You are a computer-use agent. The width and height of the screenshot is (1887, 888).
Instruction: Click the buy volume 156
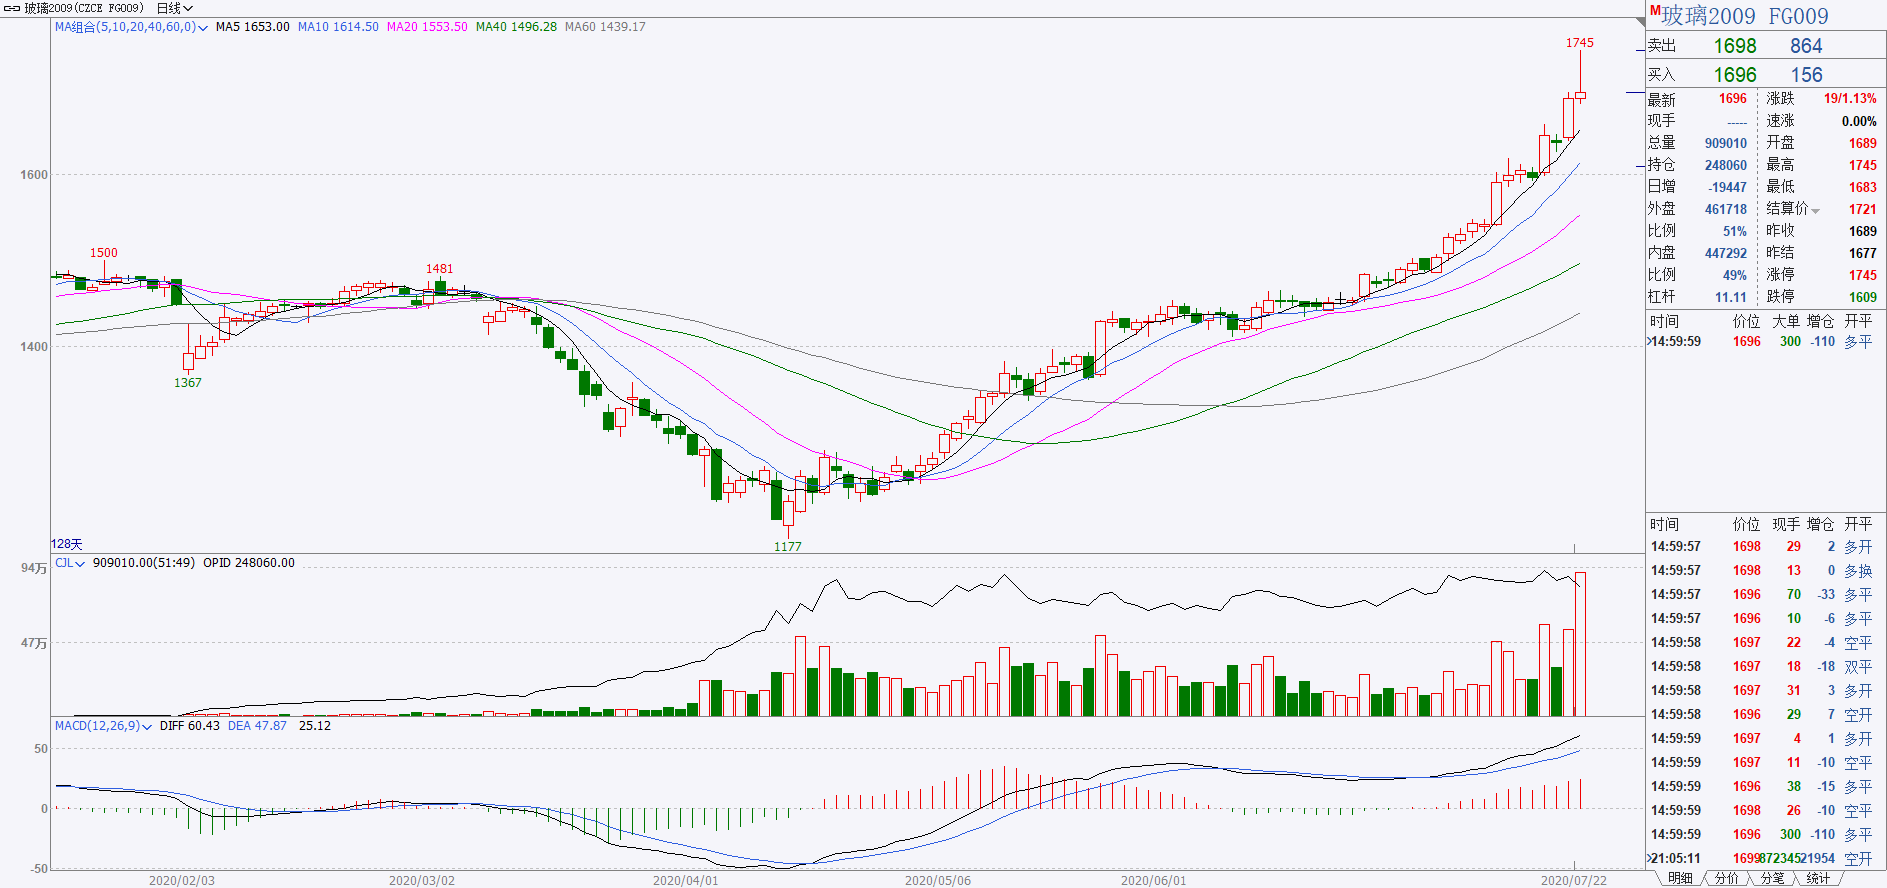pos(1806,75)
